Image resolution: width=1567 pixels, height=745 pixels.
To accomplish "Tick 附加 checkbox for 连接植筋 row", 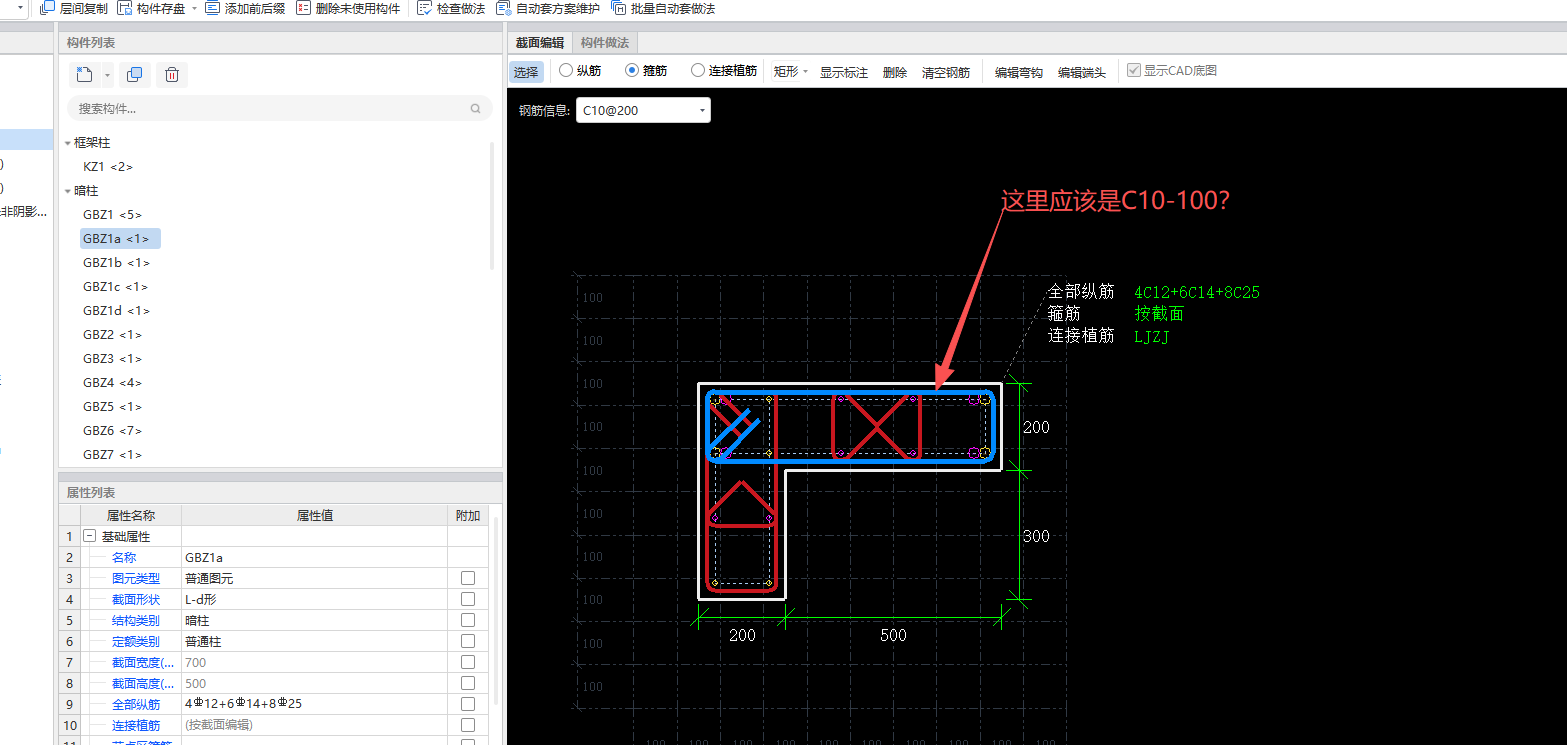I will 468,725.
